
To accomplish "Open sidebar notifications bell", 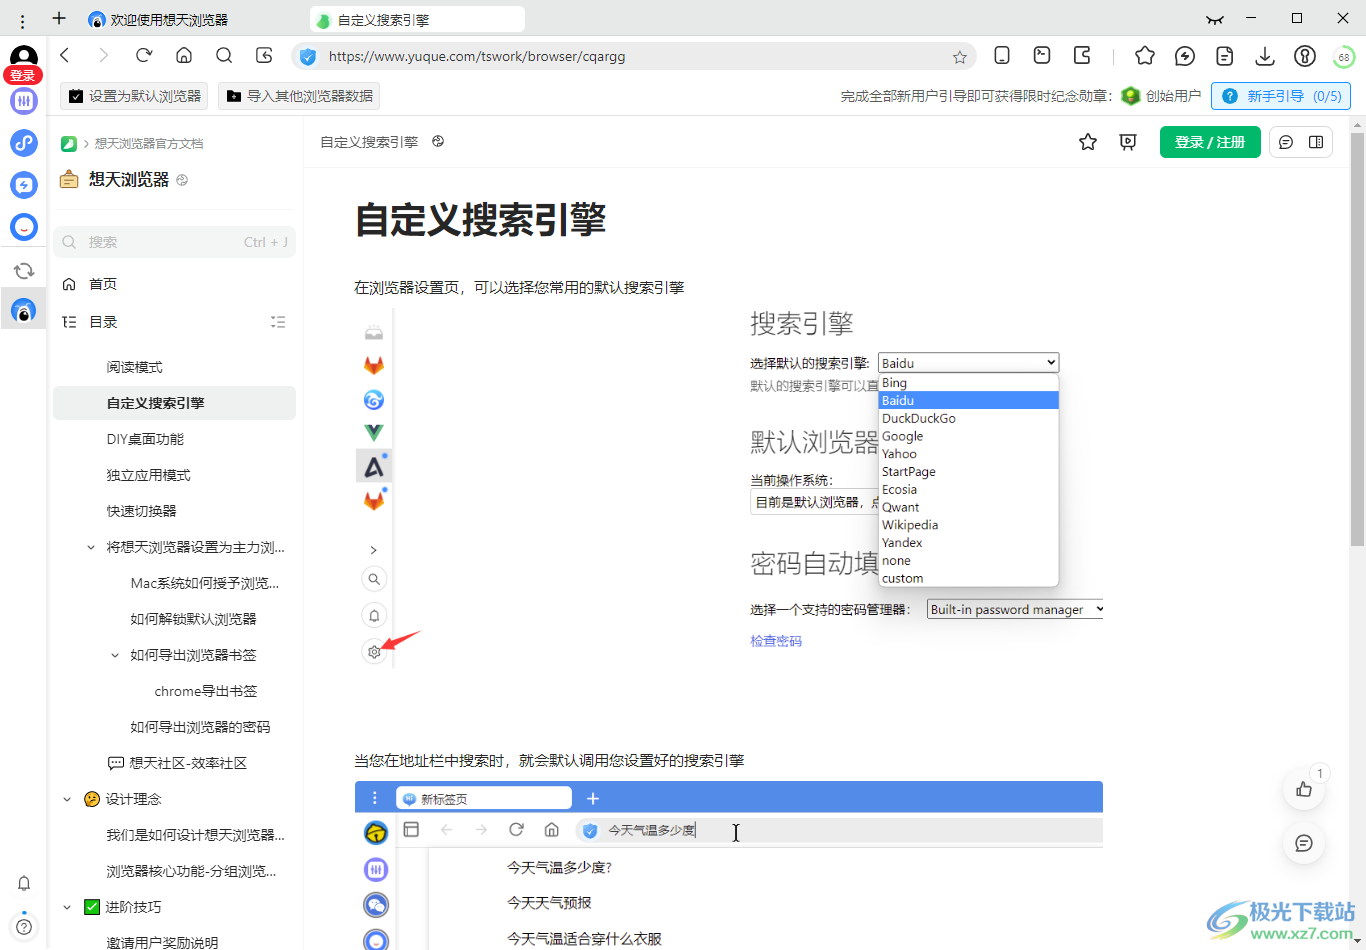I will 24,883.
